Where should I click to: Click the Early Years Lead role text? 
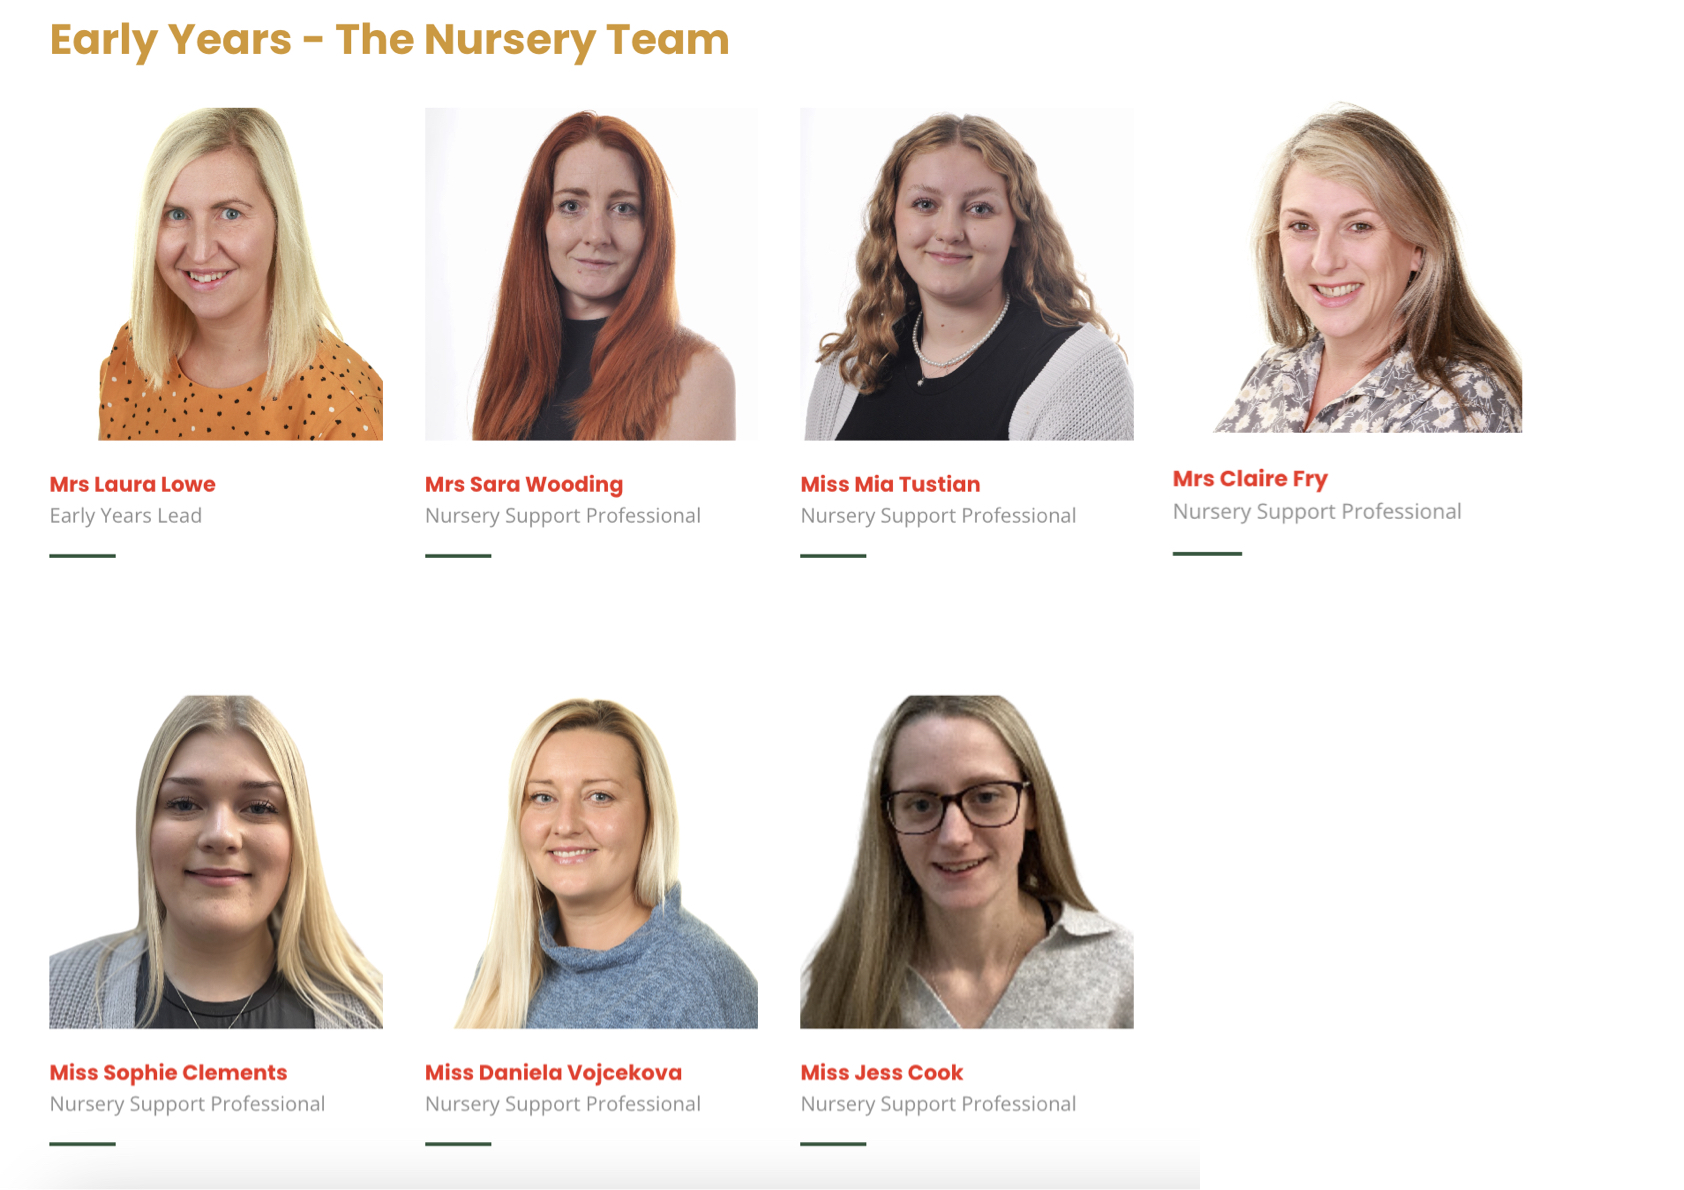[126, 516]
